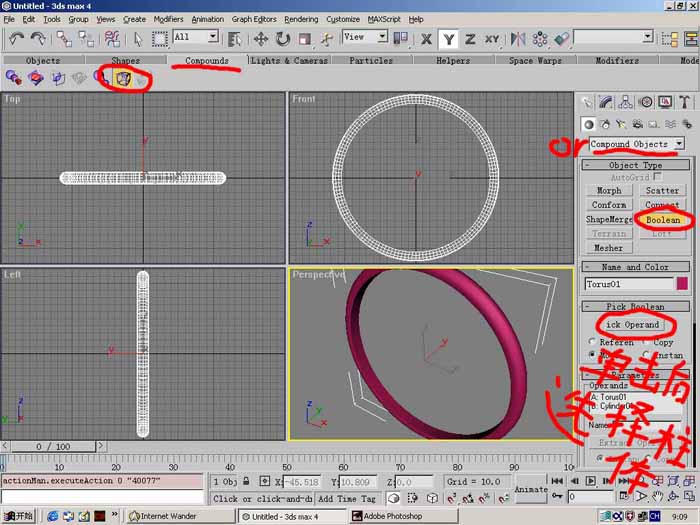Image resolution: width=700 pixels, height=525 pixels.
Task: Click the Scatter object type button
Action: [662, 191]
